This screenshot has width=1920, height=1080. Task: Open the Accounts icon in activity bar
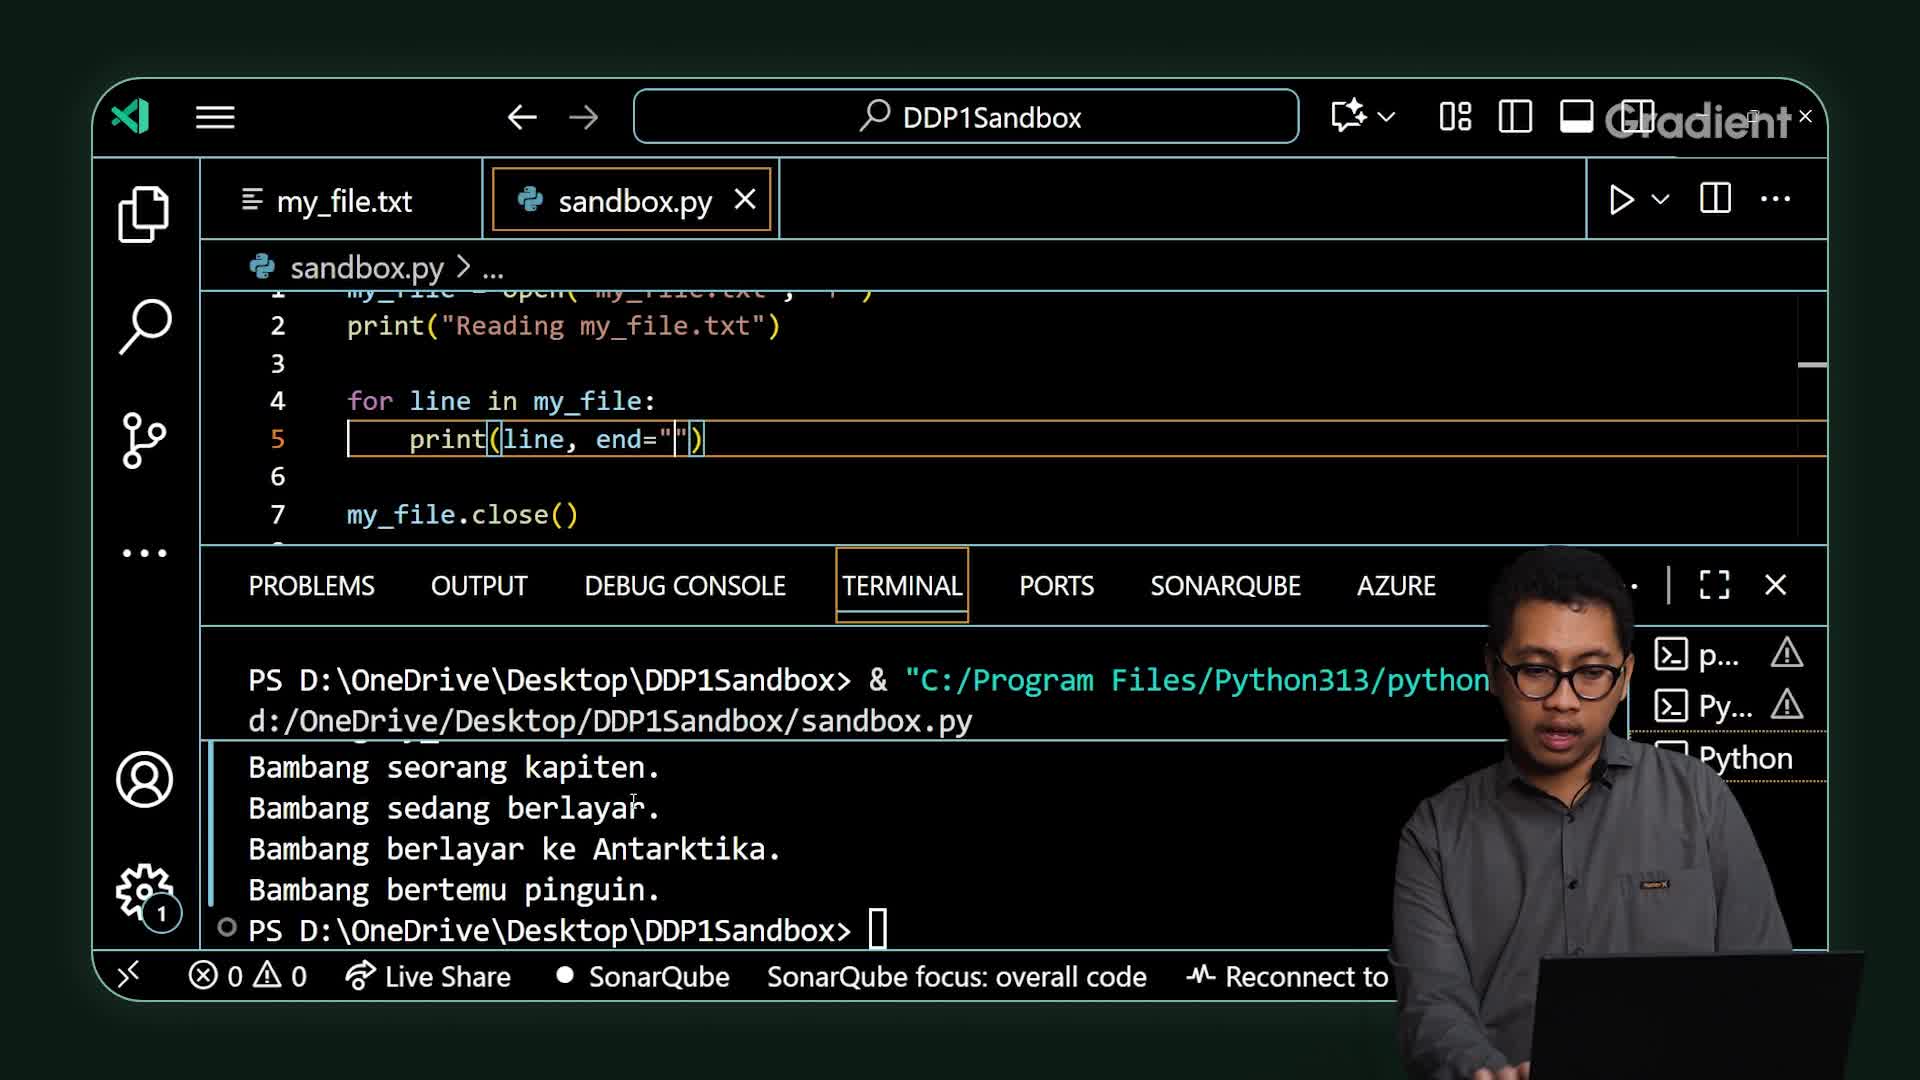pyautogui.click(x=144, y=779)
